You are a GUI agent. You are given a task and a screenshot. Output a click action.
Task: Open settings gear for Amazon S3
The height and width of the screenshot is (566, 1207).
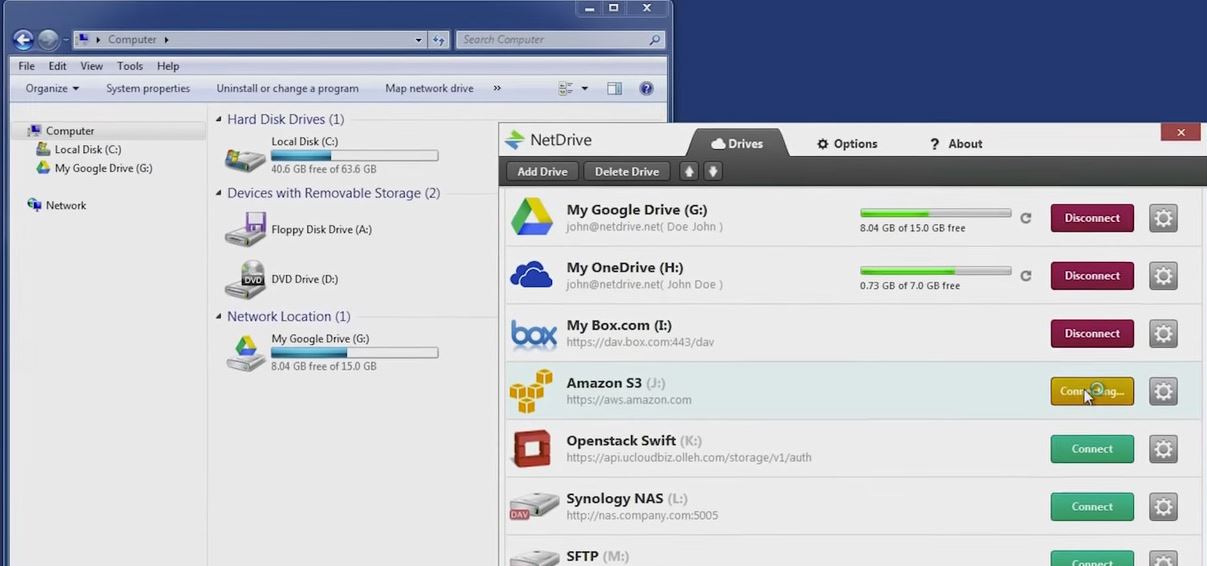tap(1163, 391)
